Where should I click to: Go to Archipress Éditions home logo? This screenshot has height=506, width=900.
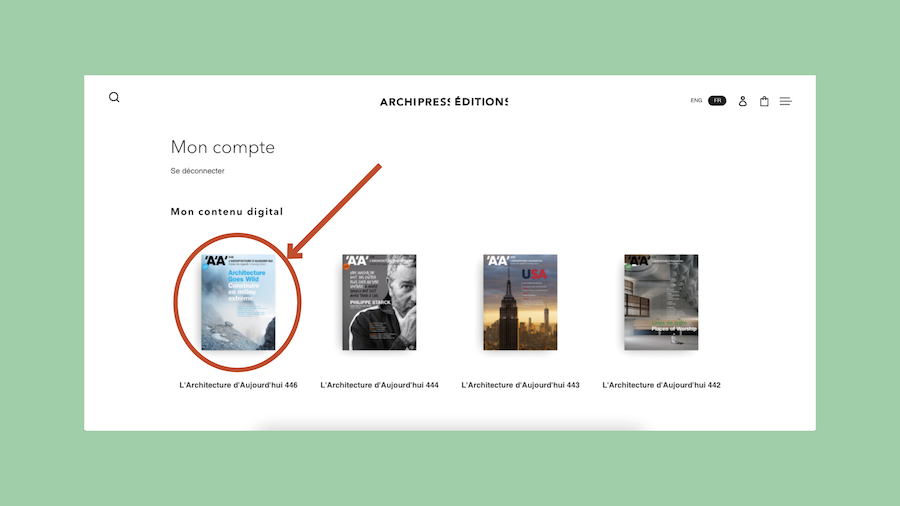(x=444, y=102)
